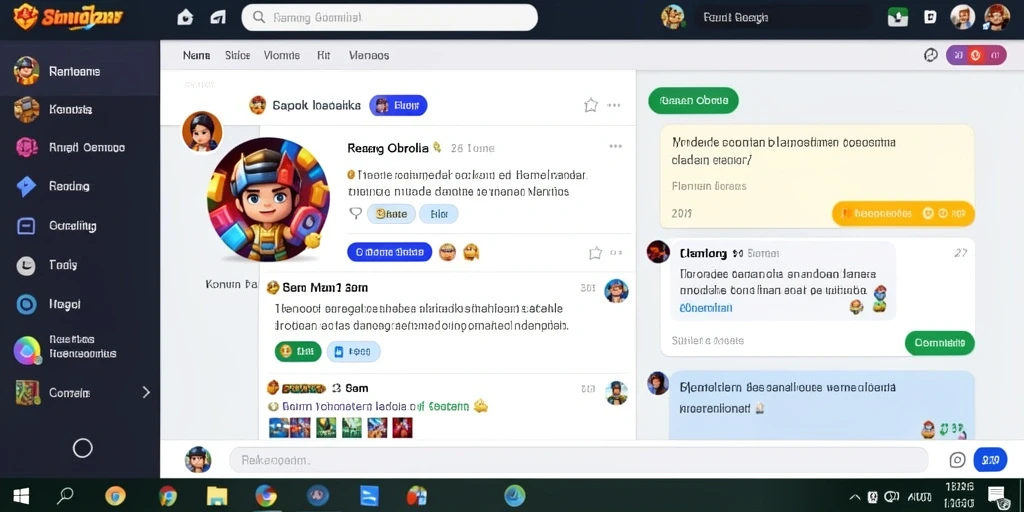The height and width of the screenshot is (512, 1024).
Task: Click the message input field at the bottom
Action: (578, 460)
